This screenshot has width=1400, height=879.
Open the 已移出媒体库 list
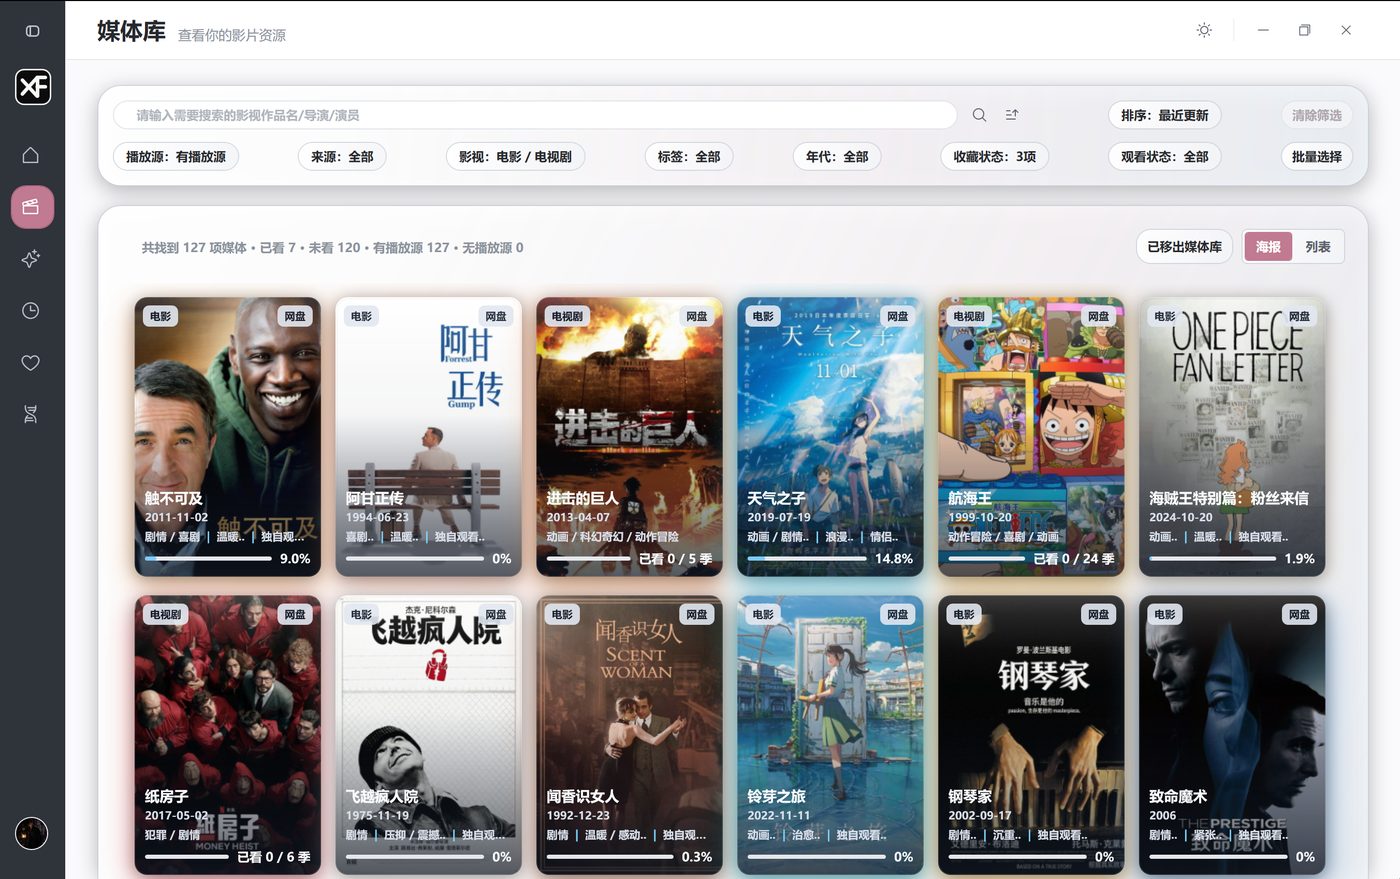[x=1185, y=247]
